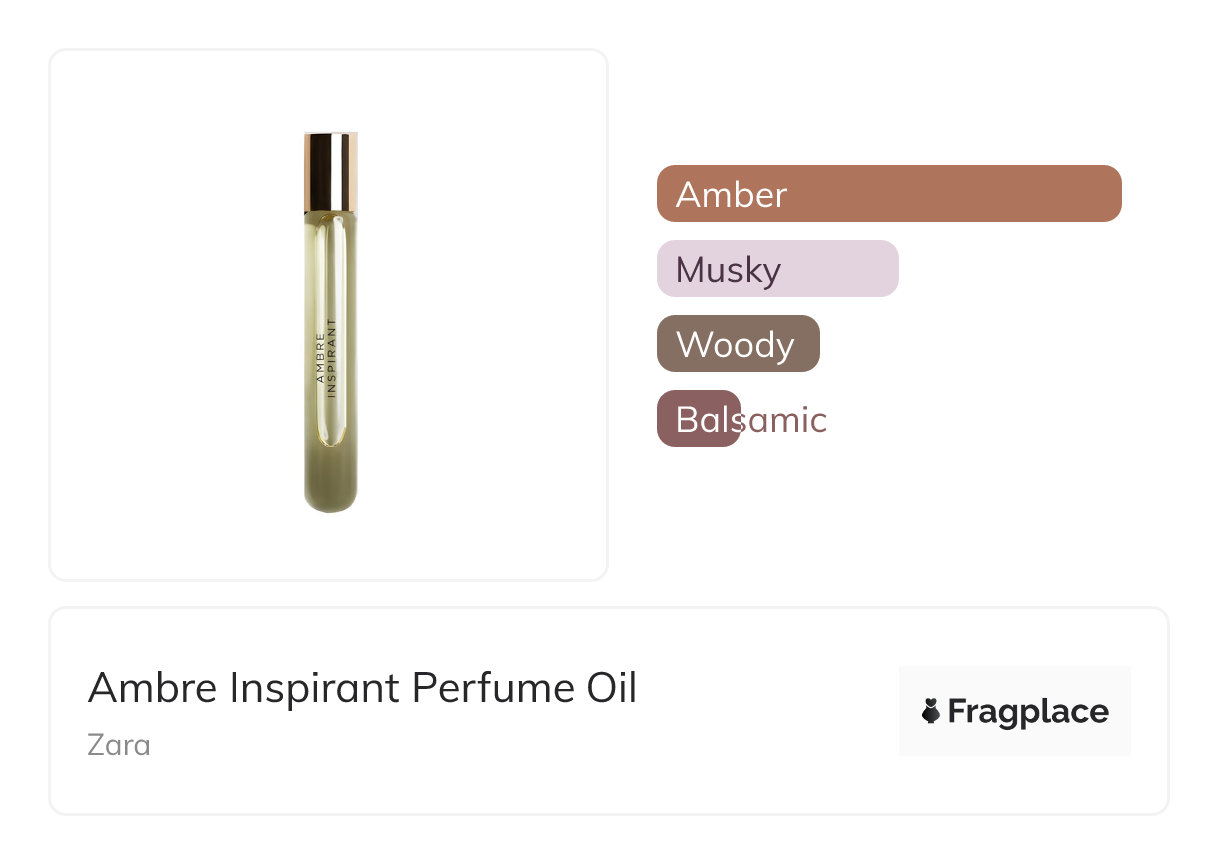Click the Fragplace wordmark text

[1028, 711]
